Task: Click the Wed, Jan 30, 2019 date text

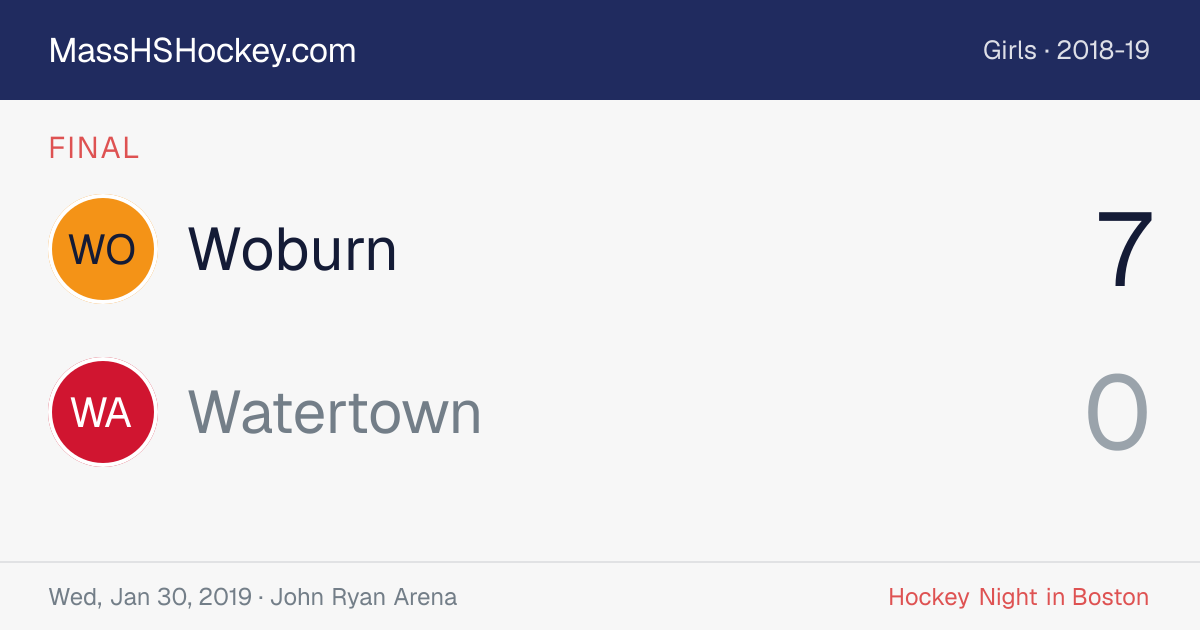Action: (150, 597)
